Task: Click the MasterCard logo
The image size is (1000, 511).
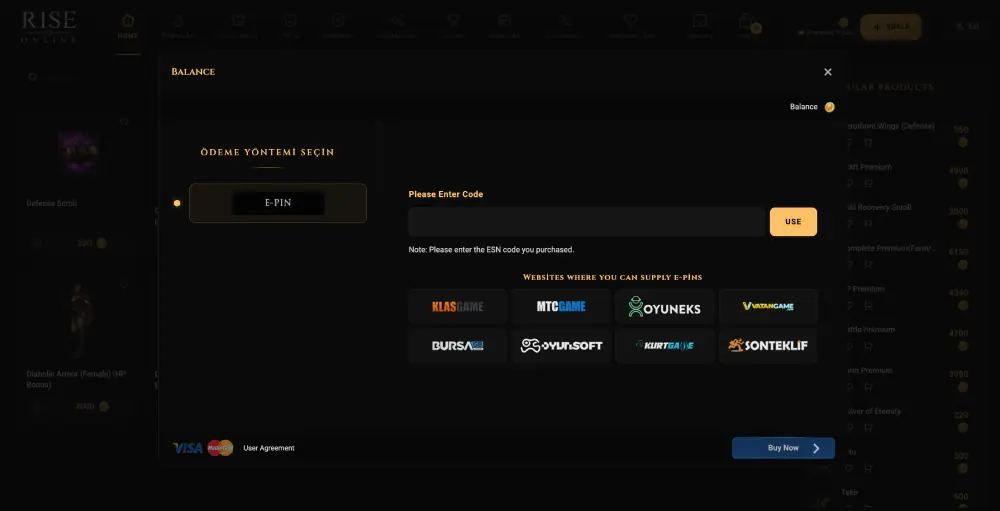Action: (220, 448)
